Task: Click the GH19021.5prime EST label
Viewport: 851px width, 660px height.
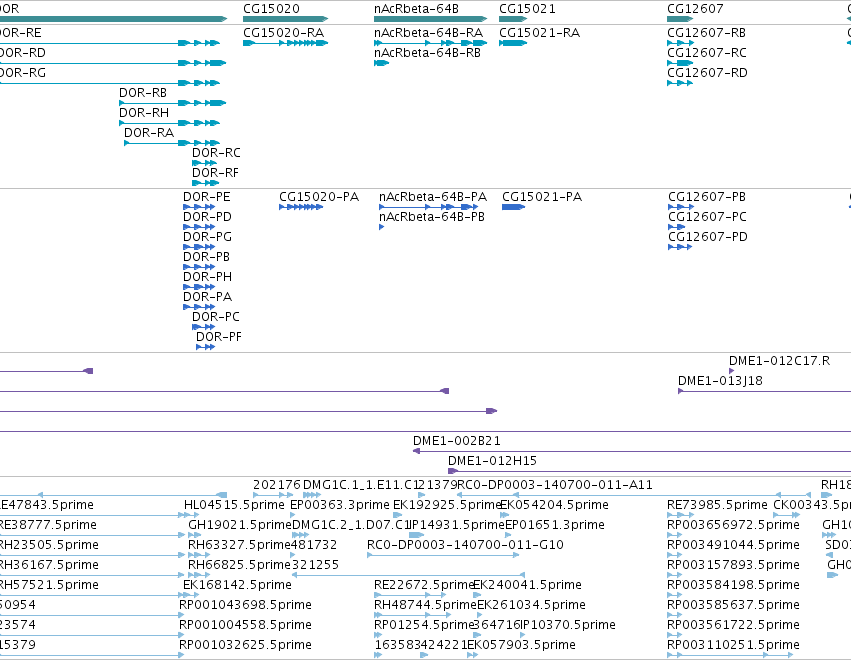Action: [x=240, y=525]
